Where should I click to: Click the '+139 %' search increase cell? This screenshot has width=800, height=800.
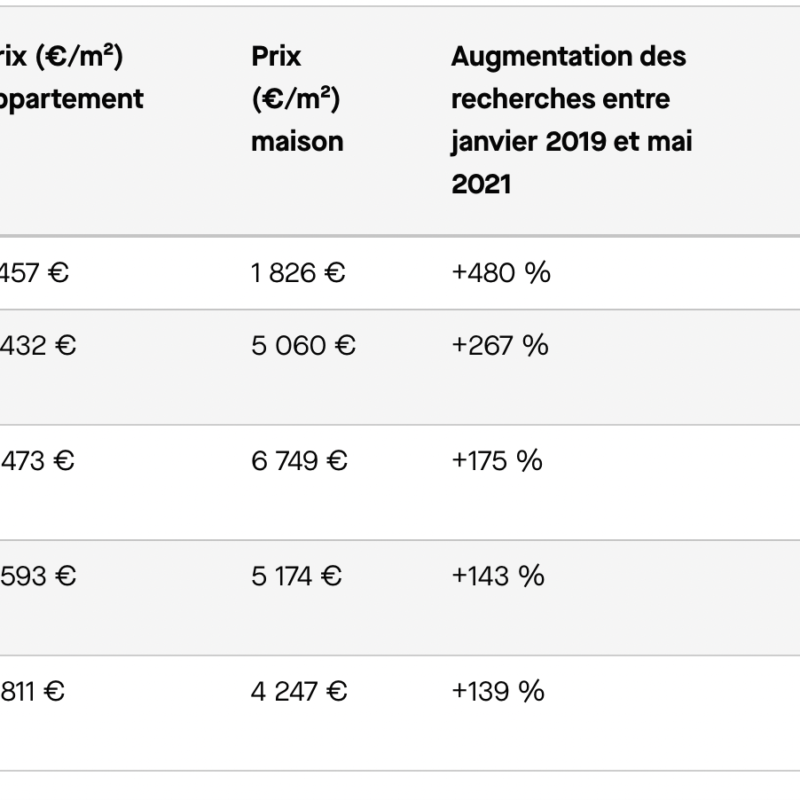click(x=497, y=691)
